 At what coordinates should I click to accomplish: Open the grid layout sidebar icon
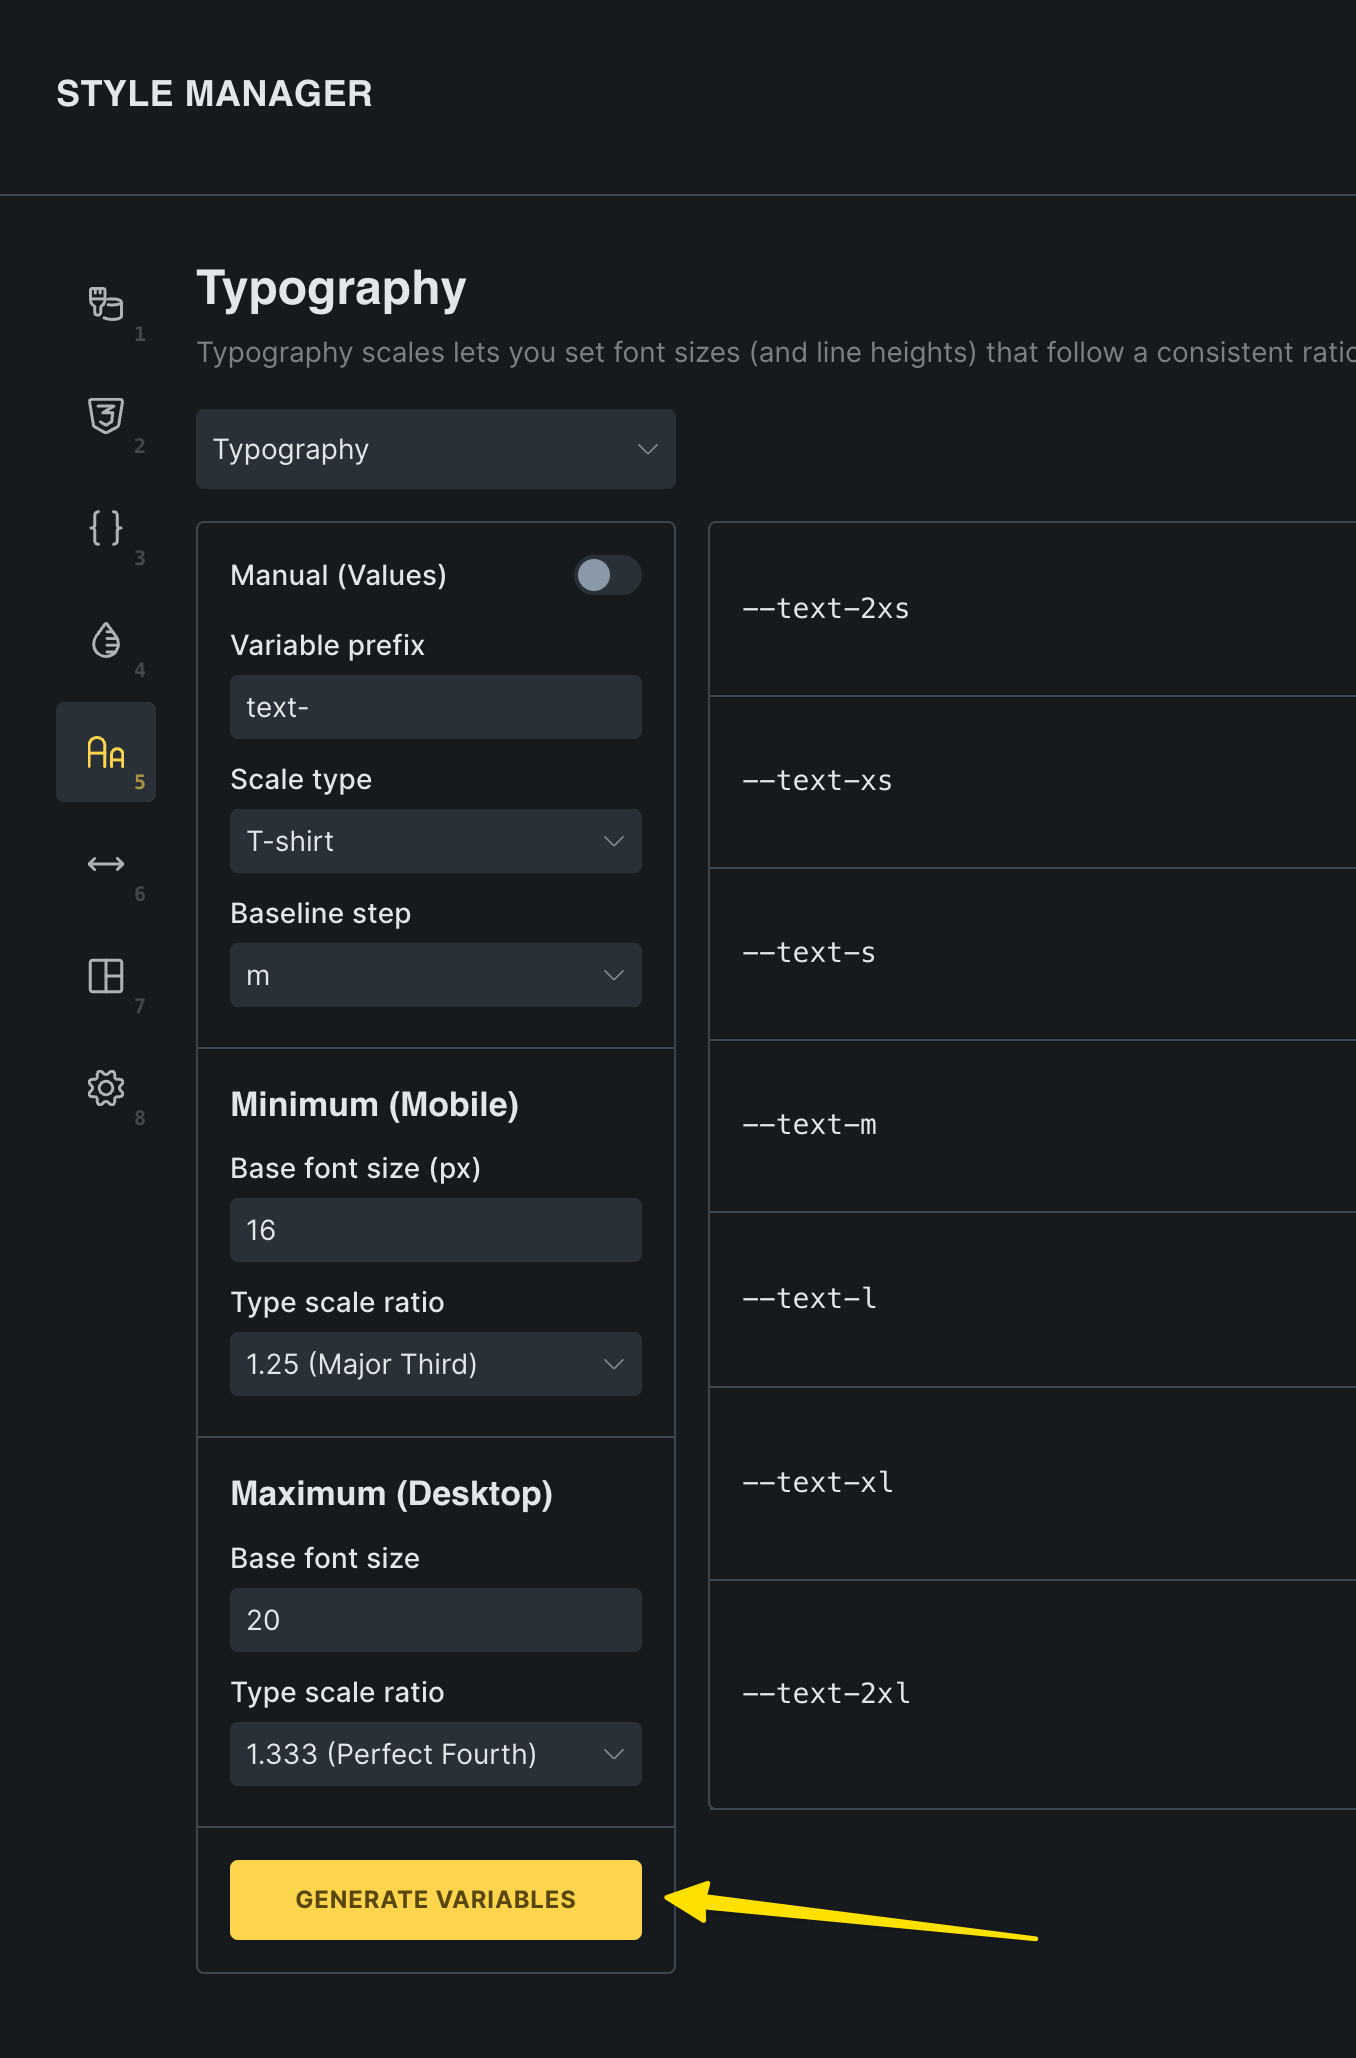106,976
